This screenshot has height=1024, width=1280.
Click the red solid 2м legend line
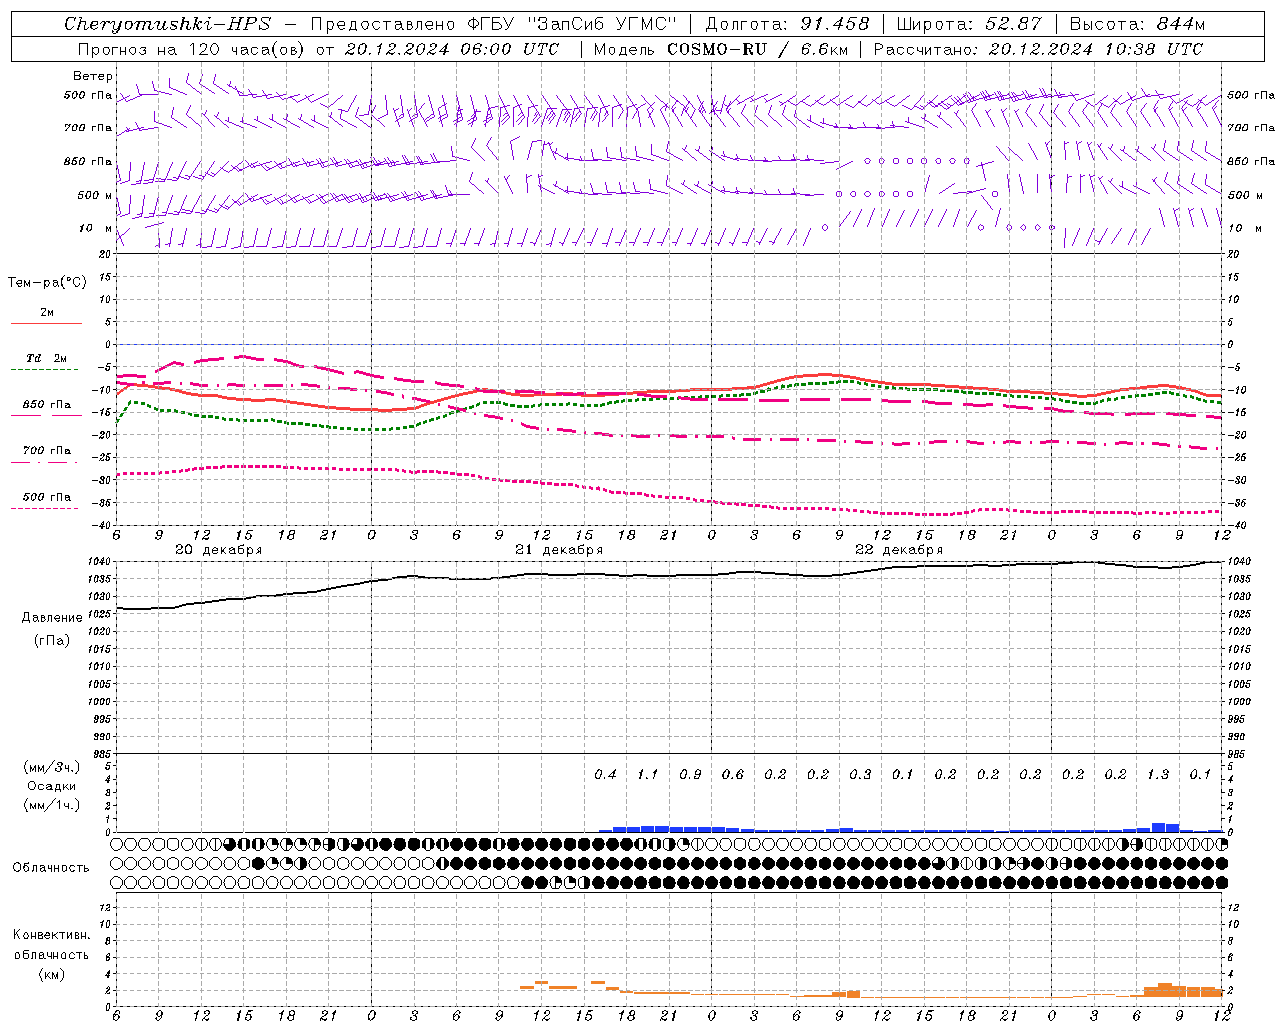coord(46,323)
